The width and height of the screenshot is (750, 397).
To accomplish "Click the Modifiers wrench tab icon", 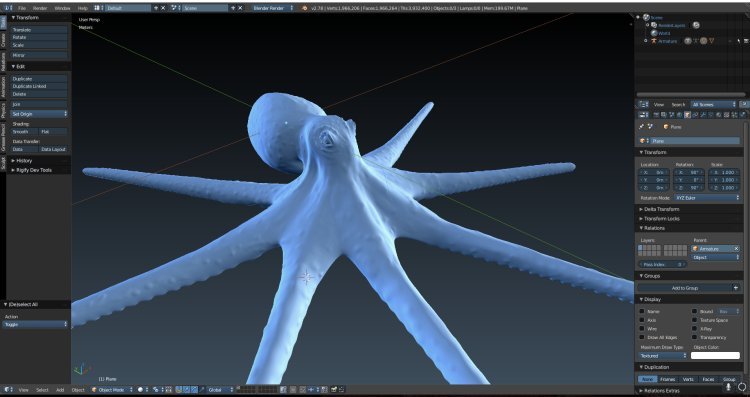I will click(703, 115).
